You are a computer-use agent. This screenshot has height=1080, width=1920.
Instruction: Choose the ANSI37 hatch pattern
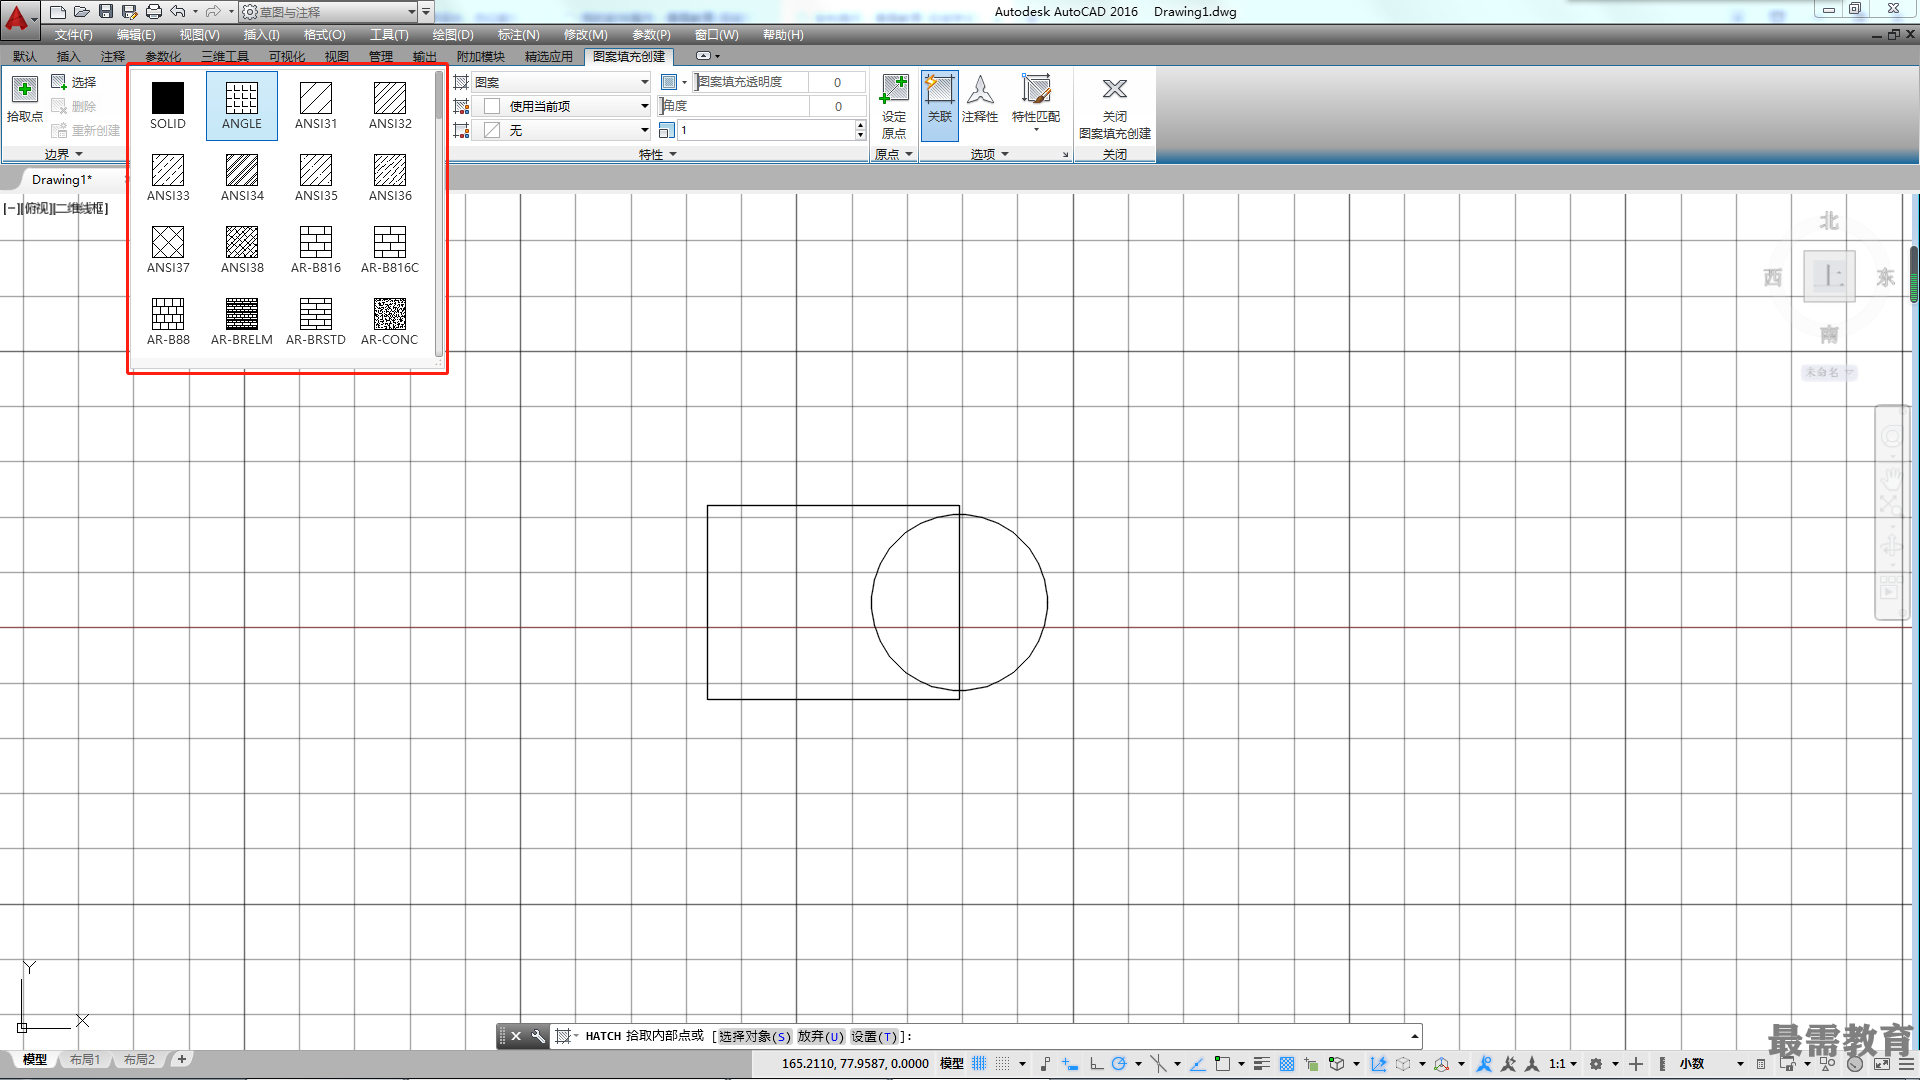[168, 250]
